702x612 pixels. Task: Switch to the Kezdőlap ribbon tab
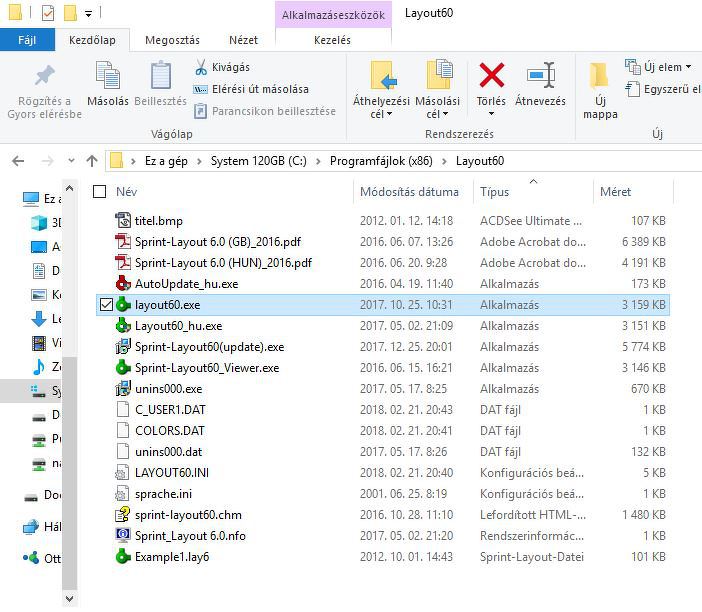coord(92,40)
